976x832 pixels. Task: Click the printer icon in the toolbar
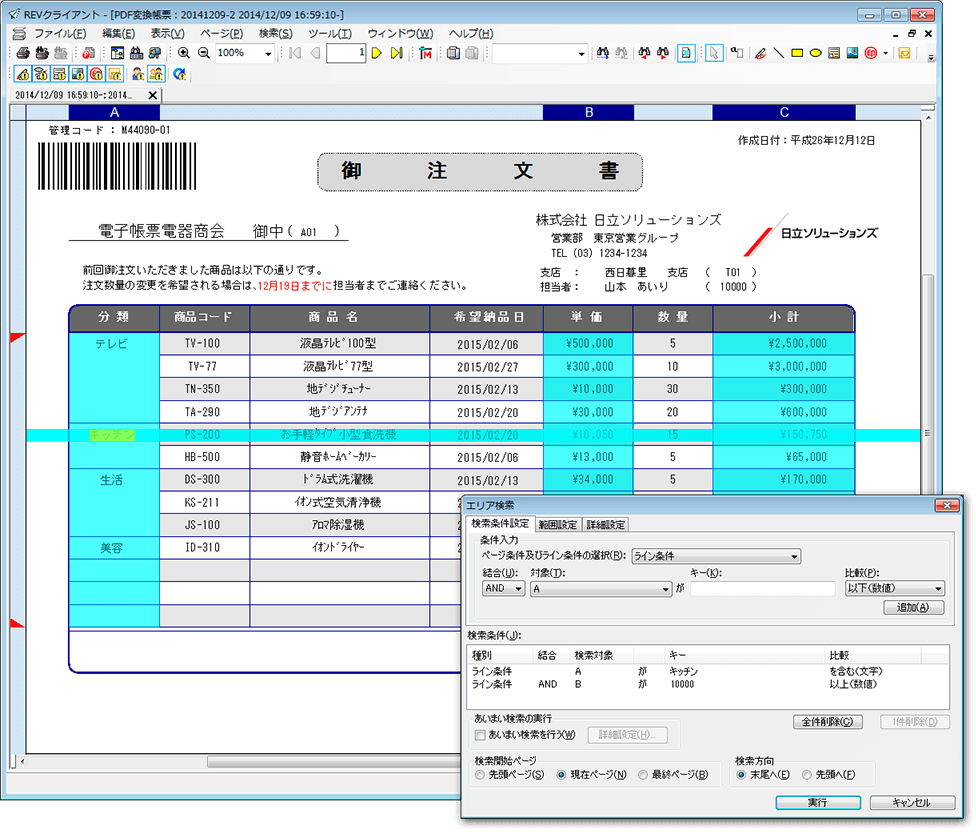(x=21, y=53)
